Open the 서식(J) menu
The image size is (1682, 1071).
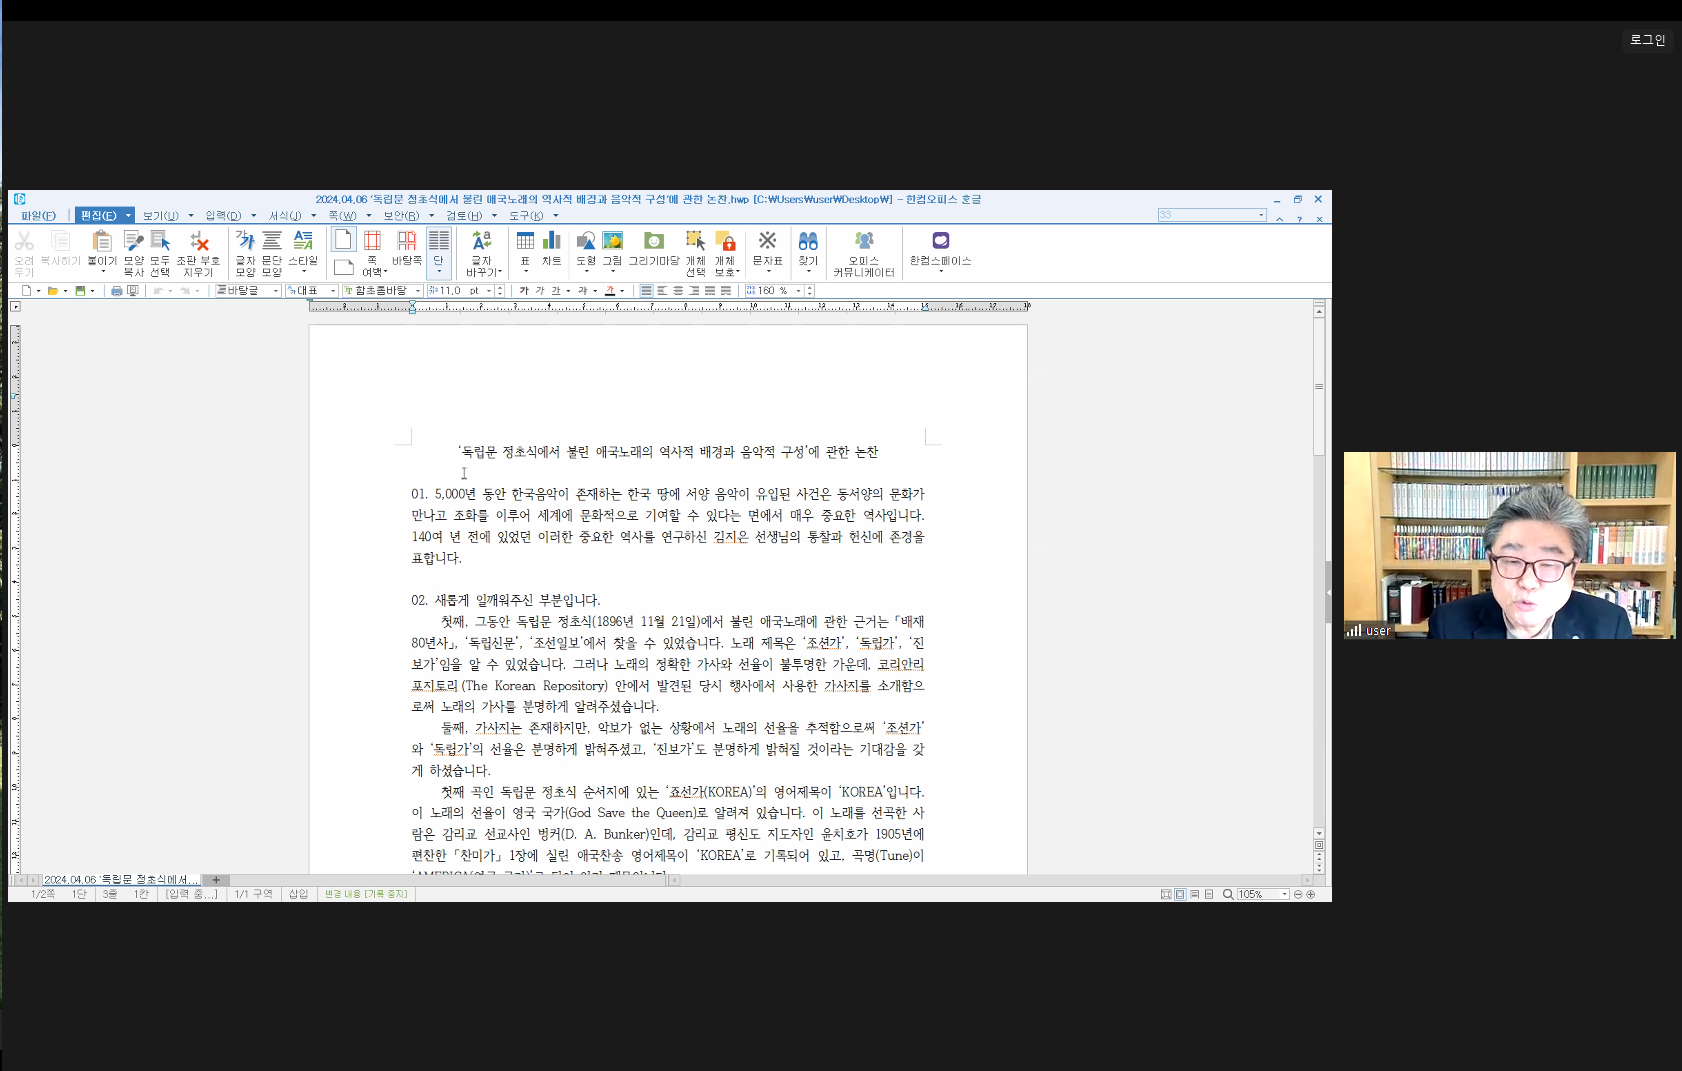285,216
